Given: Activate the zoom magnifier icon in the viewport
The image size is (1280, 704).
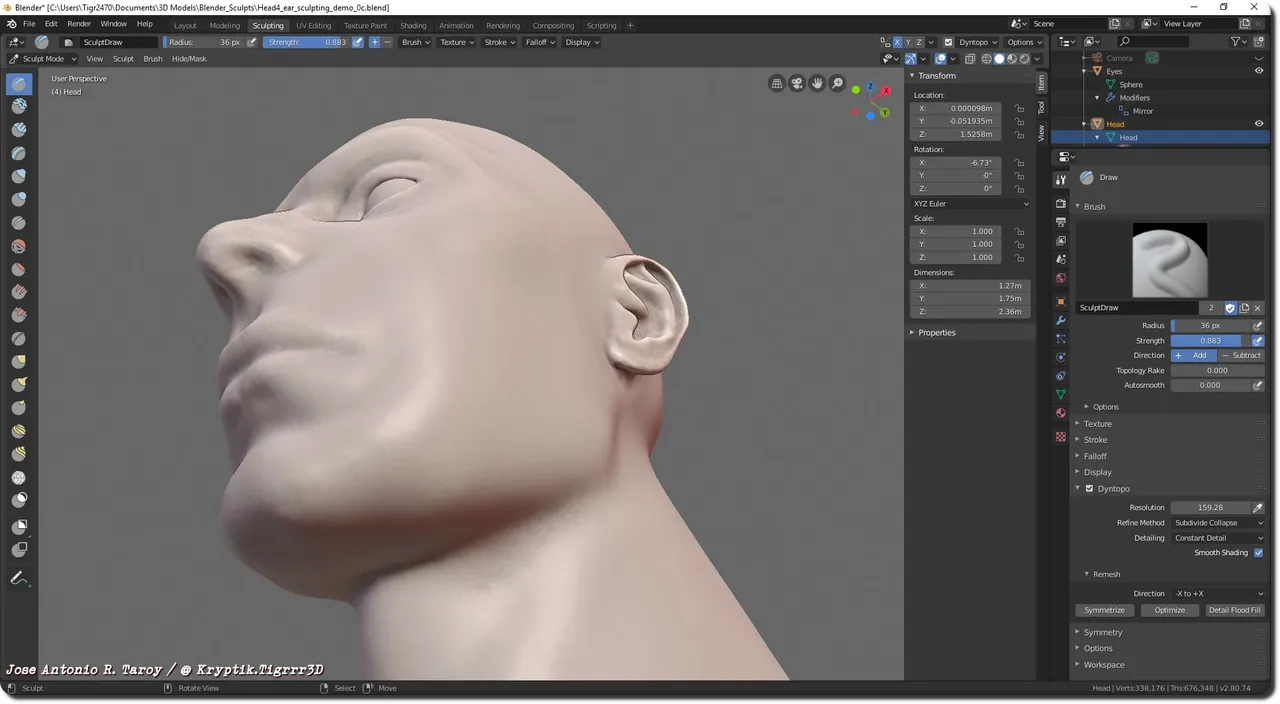Looking at the screenshot, I should point(837,83).
